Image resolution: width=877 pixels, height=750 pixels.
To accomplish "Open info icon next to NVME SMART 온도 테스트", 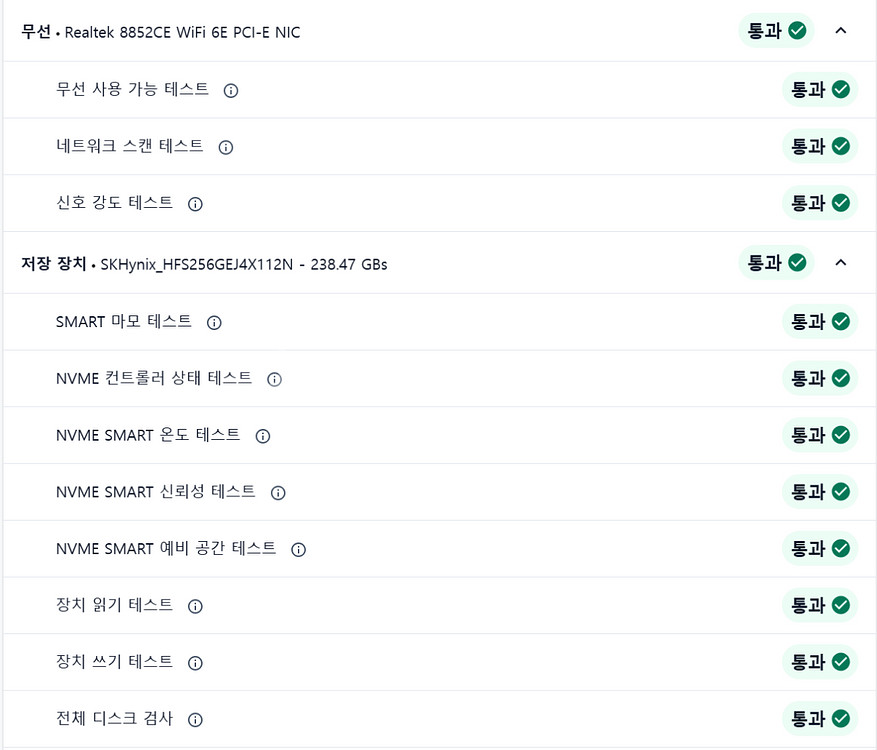I will (263, 436).
